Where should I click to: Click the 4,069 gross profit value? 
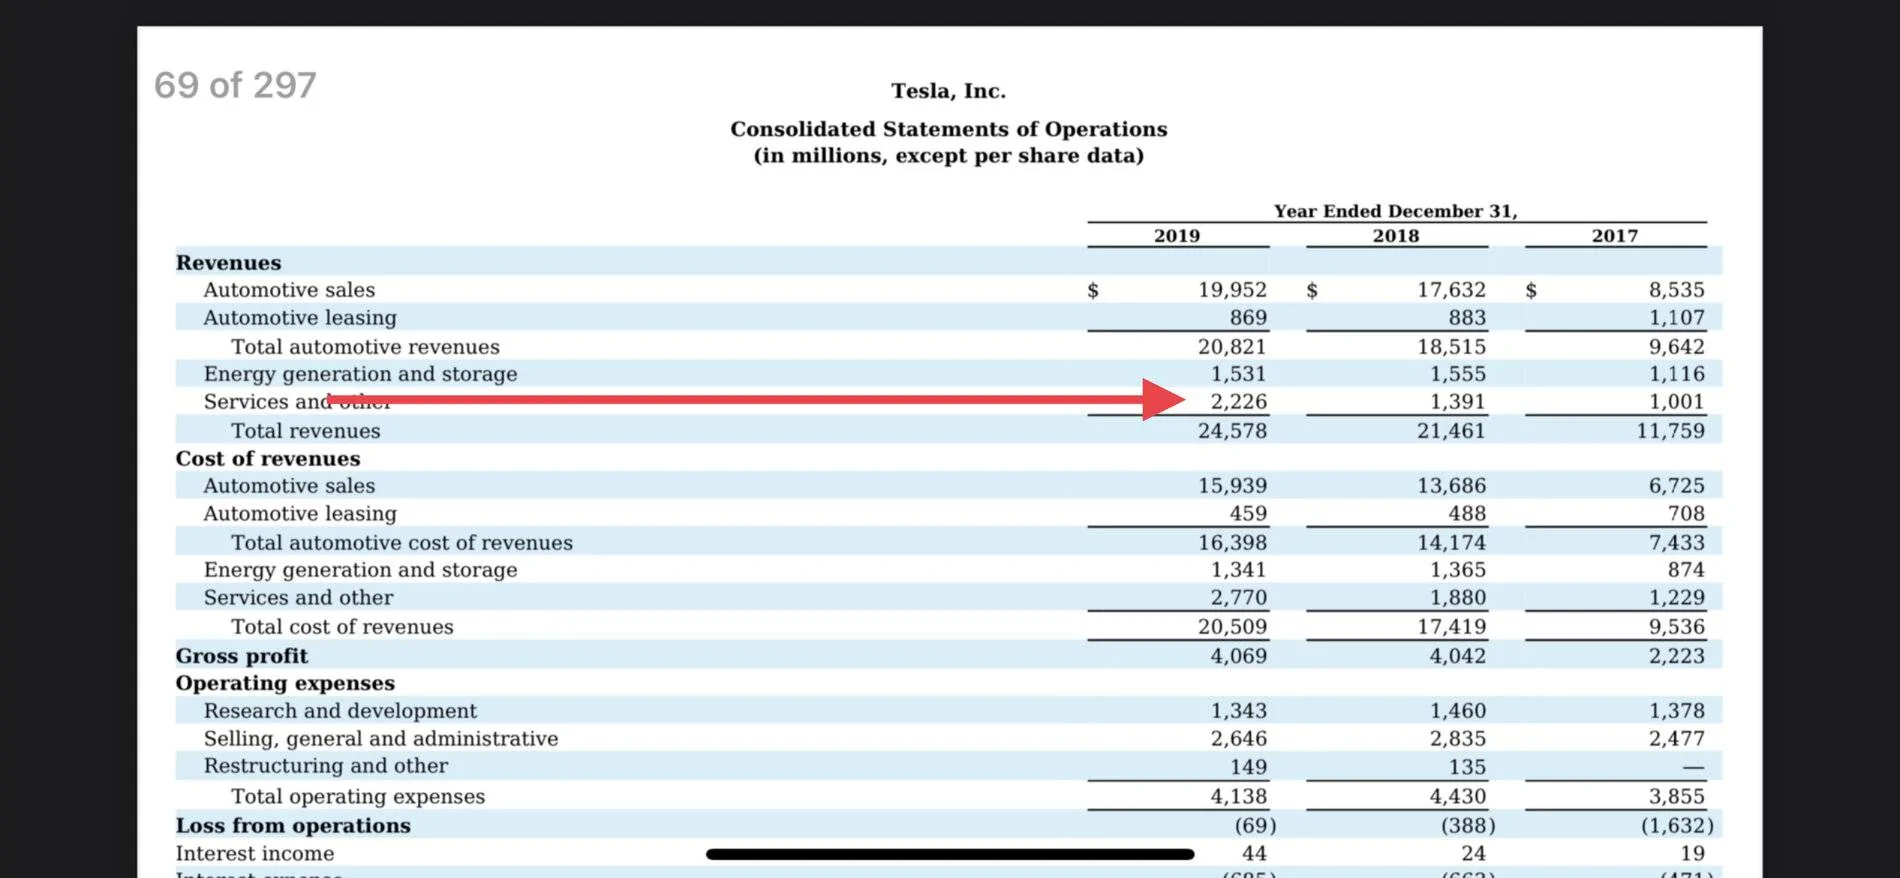(x=1238, y=655)
